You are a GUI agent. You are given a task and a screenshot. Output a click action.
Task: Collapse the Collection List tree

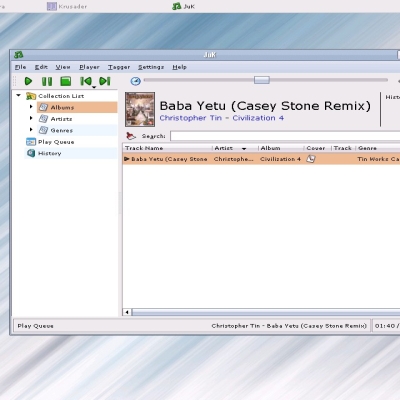(x=19, y=96)
